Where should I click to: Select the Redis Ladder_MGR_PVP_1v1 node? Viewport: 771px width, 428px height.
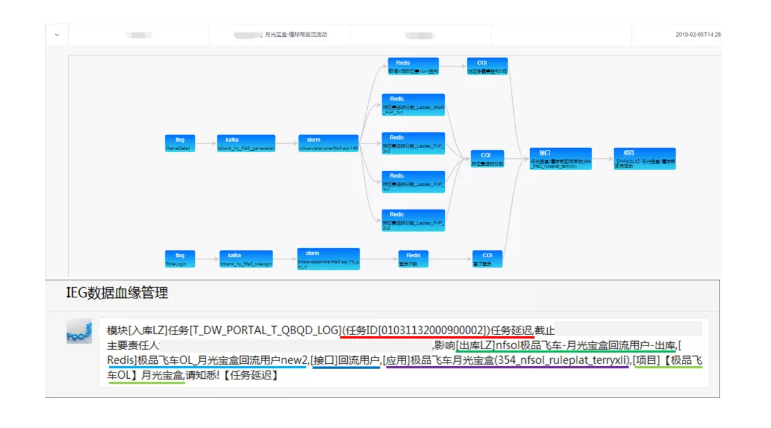(413, 105)
